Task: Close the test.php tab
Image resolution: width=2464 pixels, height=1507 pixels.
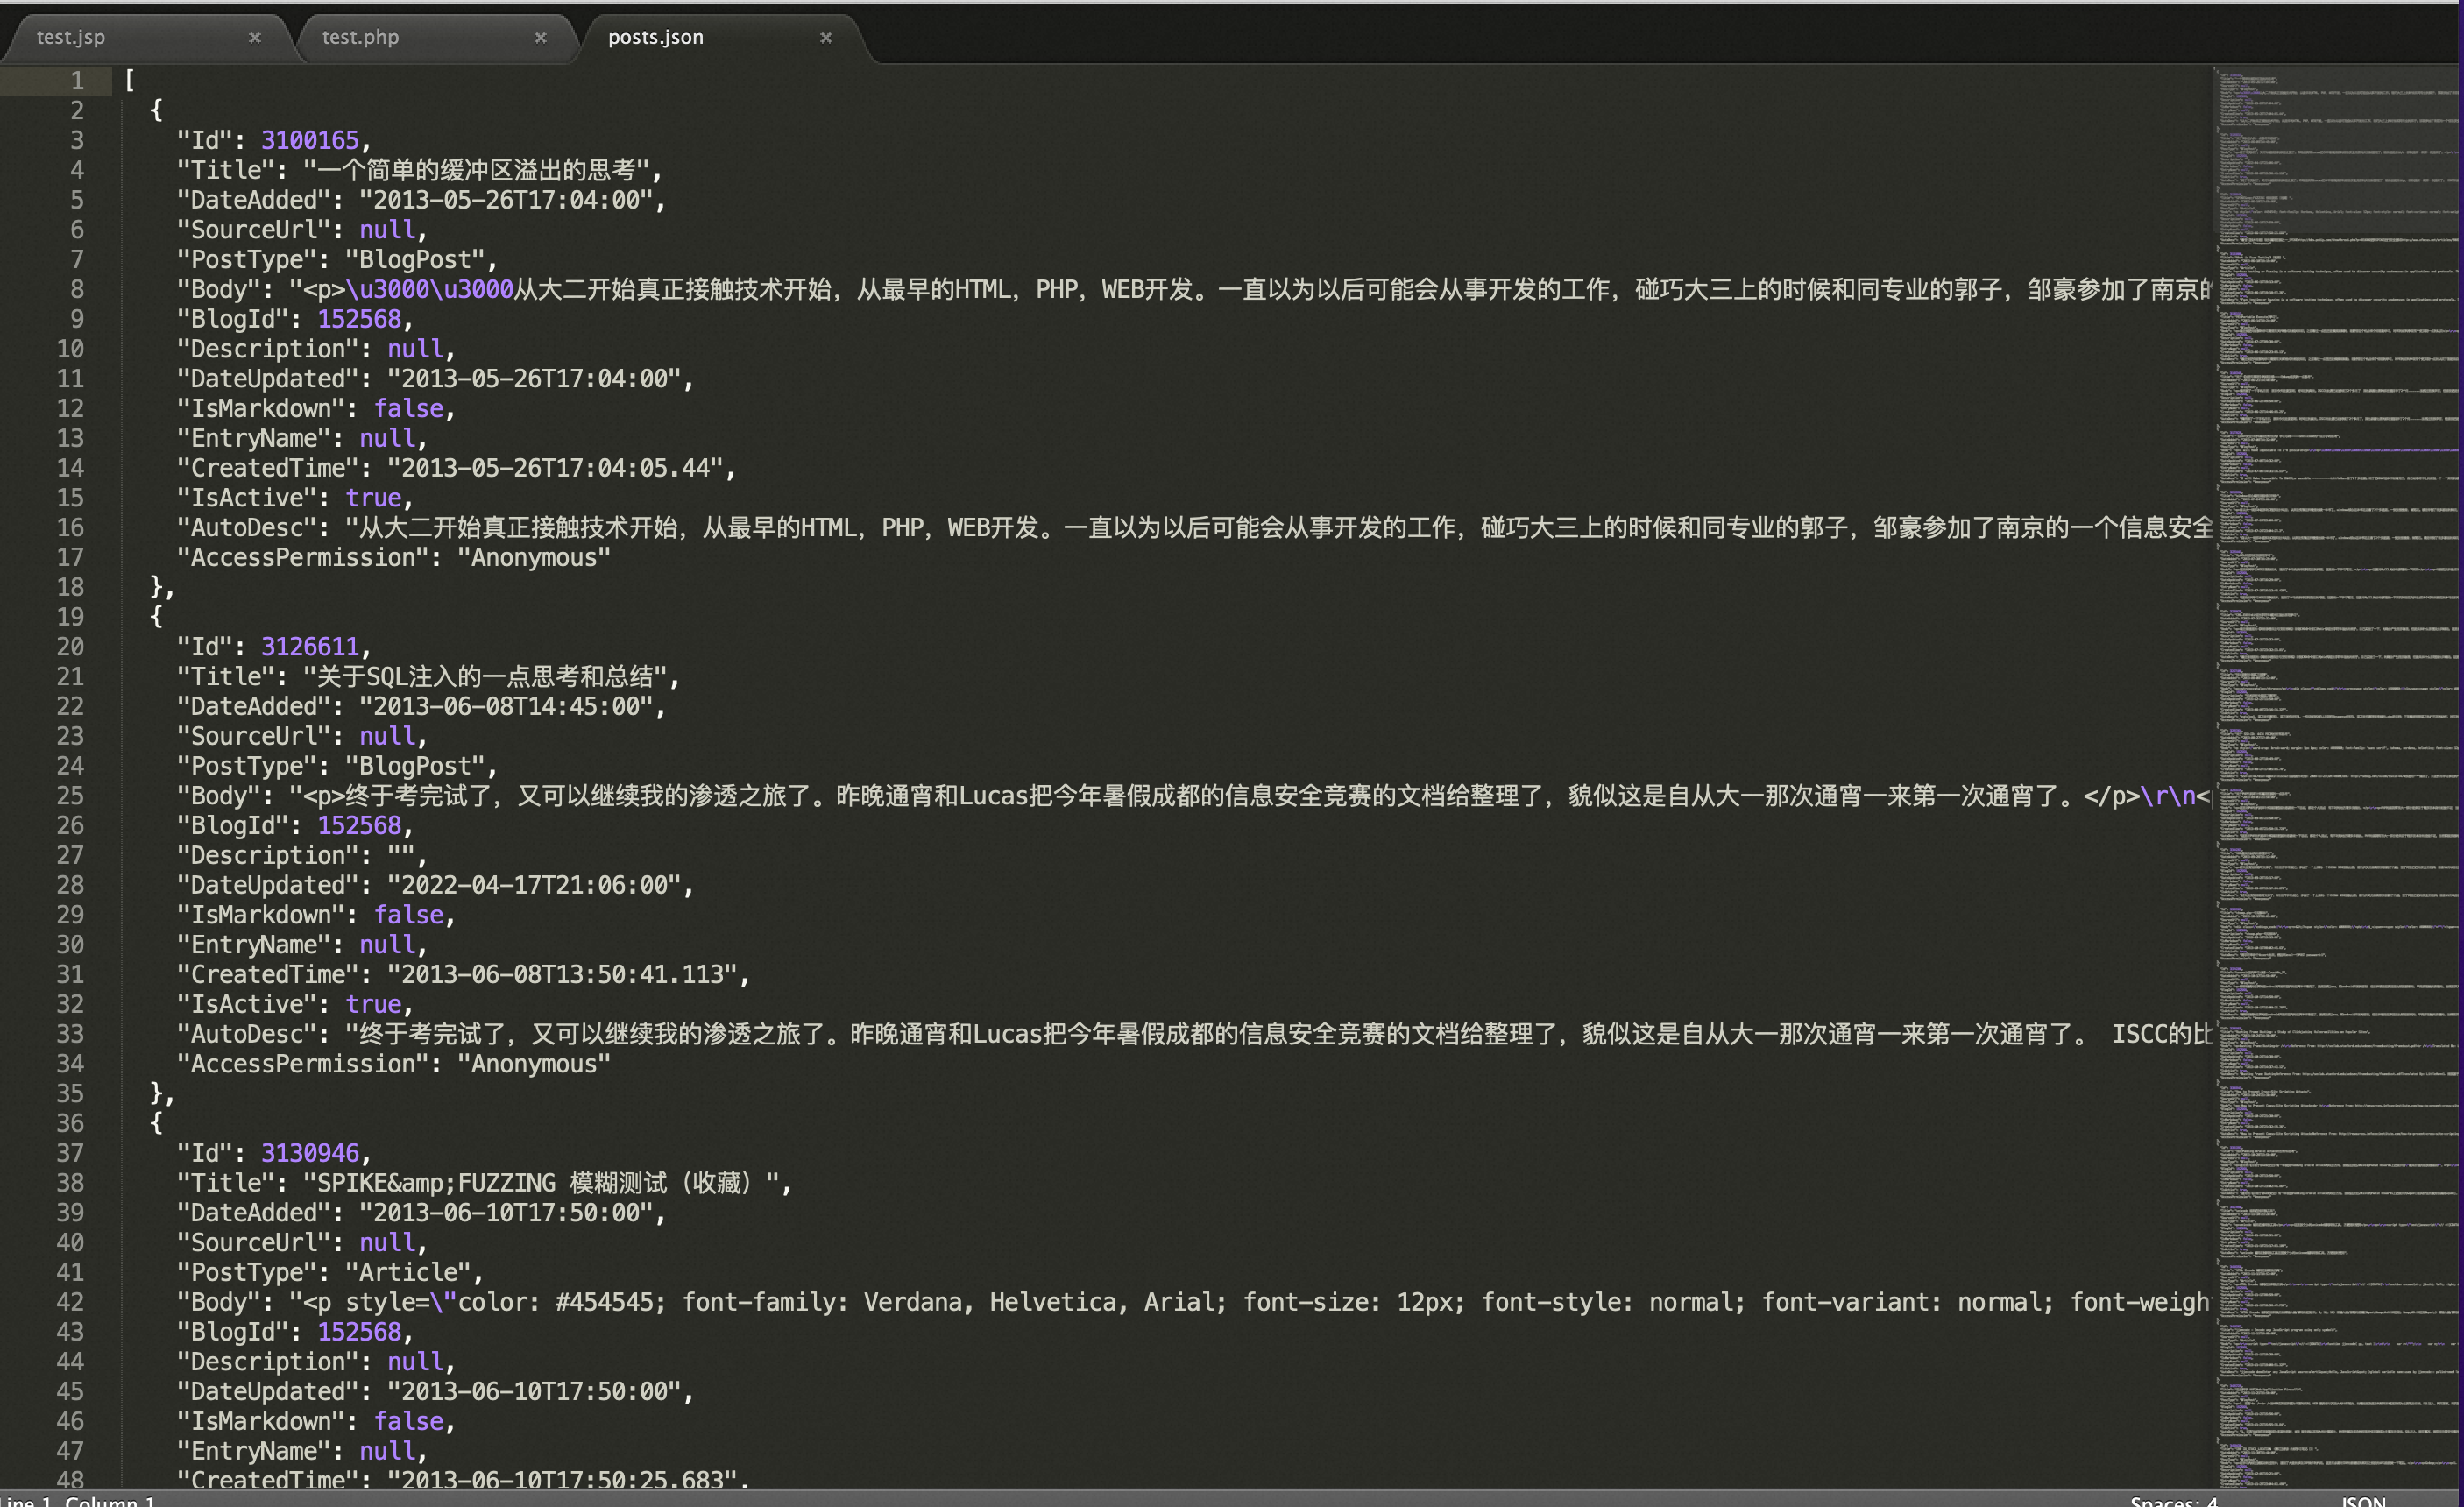Action: [x=540, y=37]
